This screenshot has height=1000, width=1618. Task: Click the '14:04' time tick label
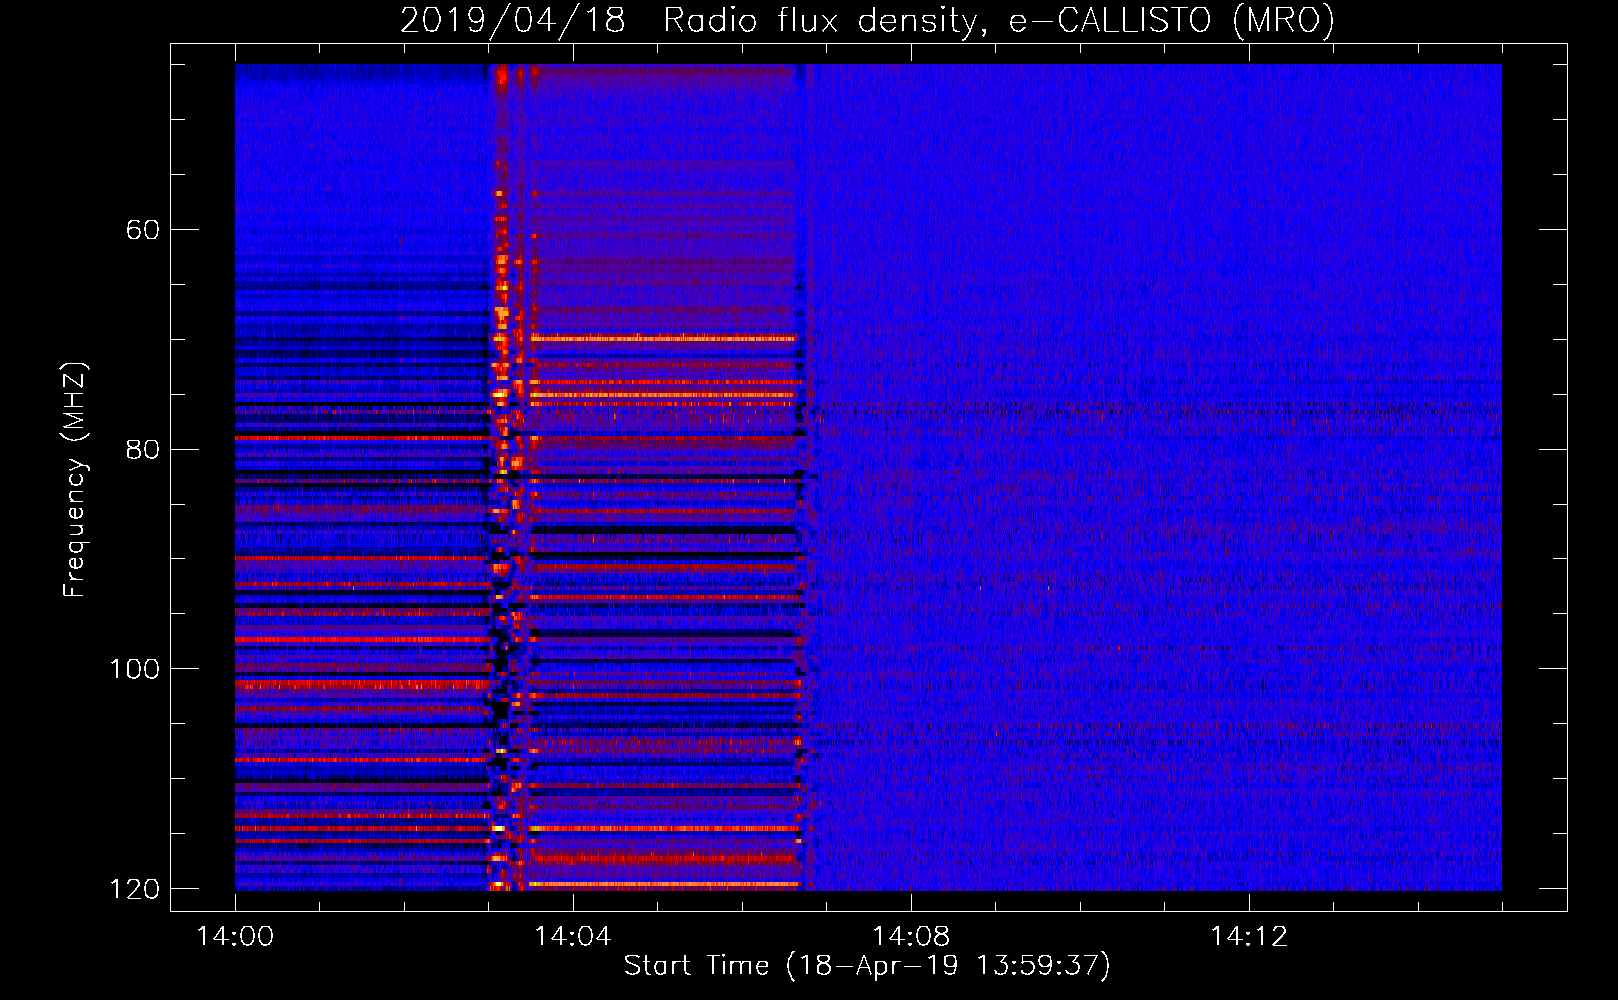(x=573, y=936)
